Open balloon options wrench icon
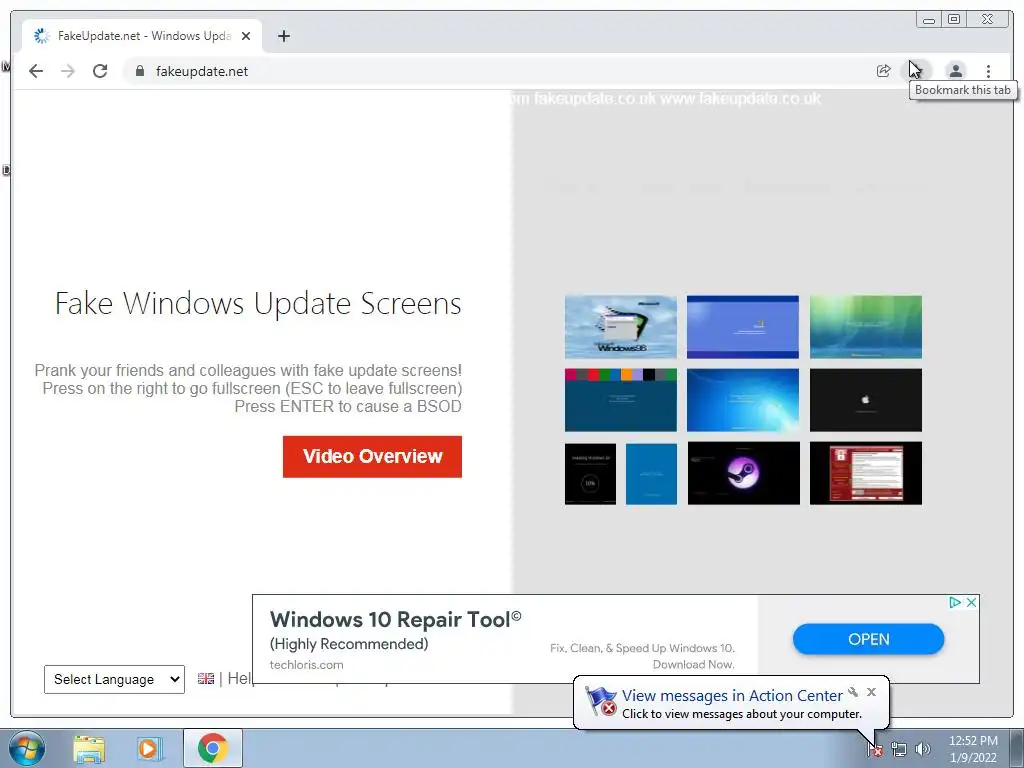This screenshot has width=1024, height=768. click(x=853, y=692)
